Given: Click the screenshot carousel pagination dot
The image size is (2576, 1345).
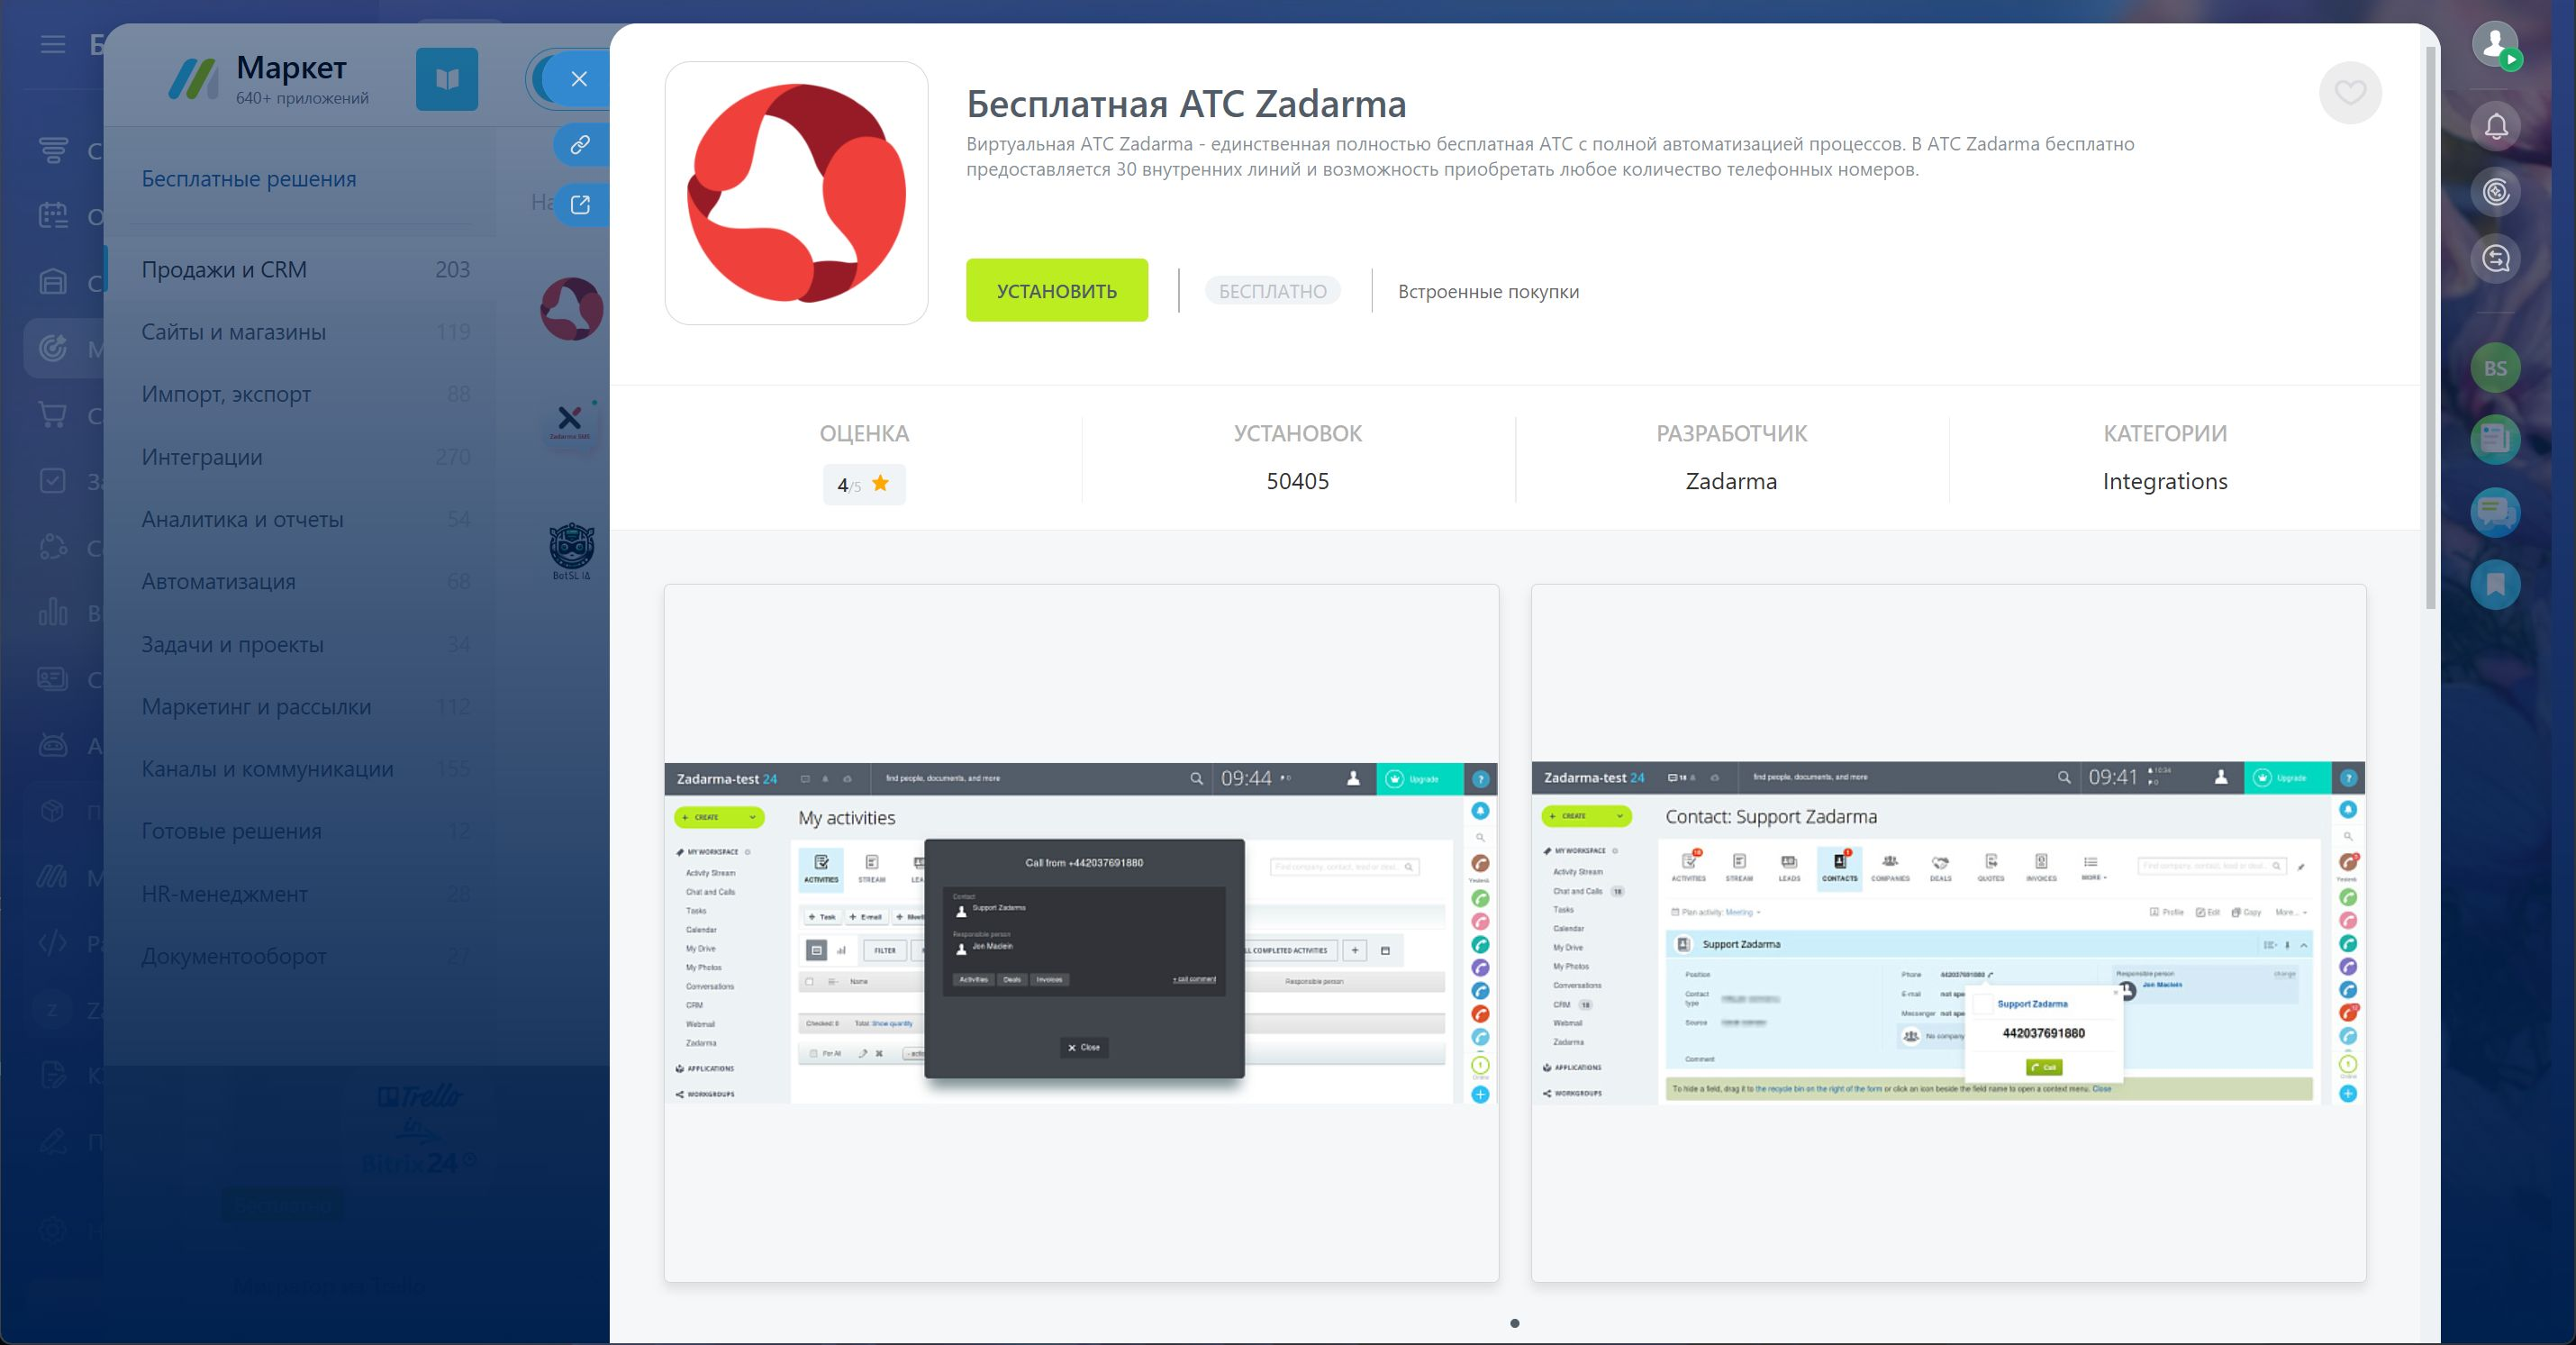Looking at the screenshot, I should pyautogui.click(x=1514, y=1323).
